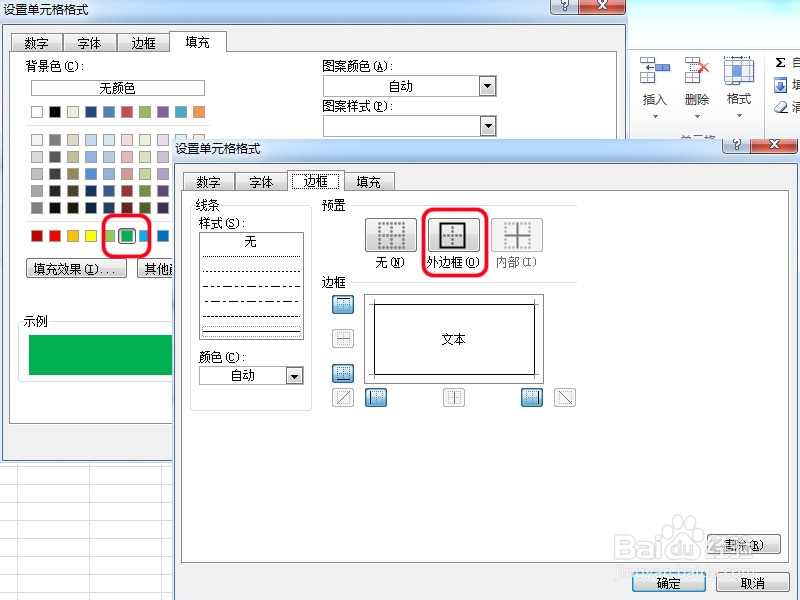Select the 外边框 (Outline) border preset
This screenshot has height=600, width=800.
(453, 236)
